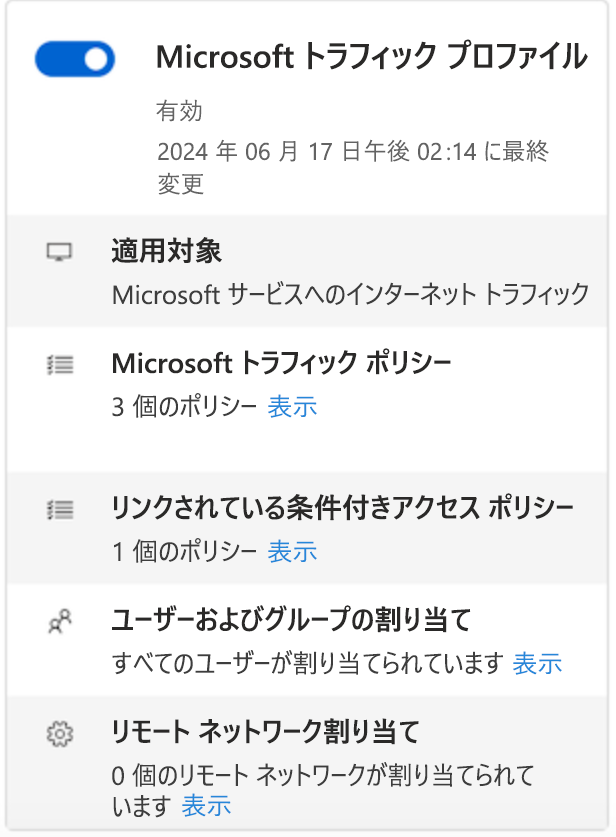Click the gear icon for リモート ネットワーク割り当て
Screen dimensions: 616x837
point(60,731)
